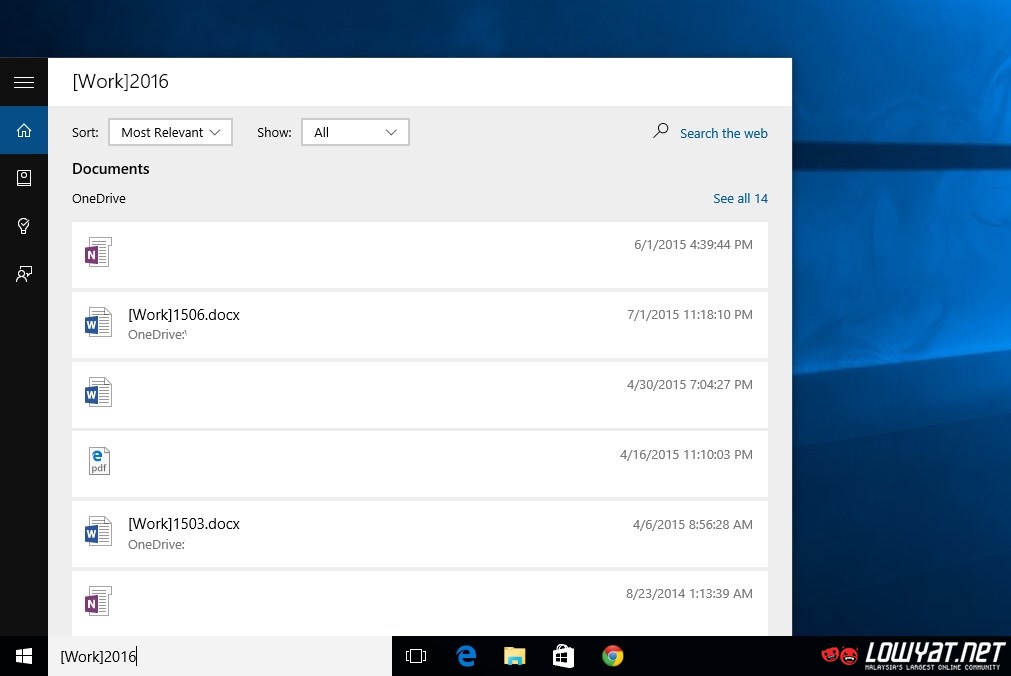Expand the Show 'All' dropdown
The height and width of the screenshot is (676, 1011).
point(355,132)
